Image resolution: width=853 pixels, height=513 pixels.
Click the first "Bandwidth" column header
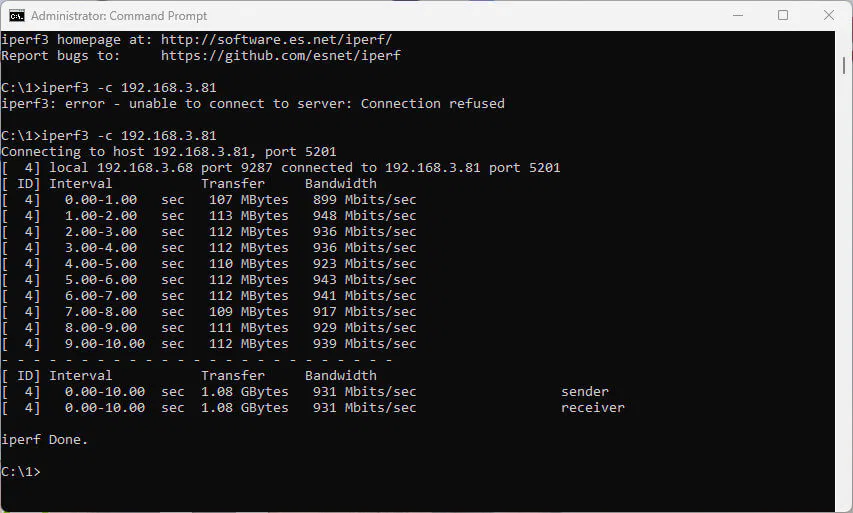coord(340,184)
